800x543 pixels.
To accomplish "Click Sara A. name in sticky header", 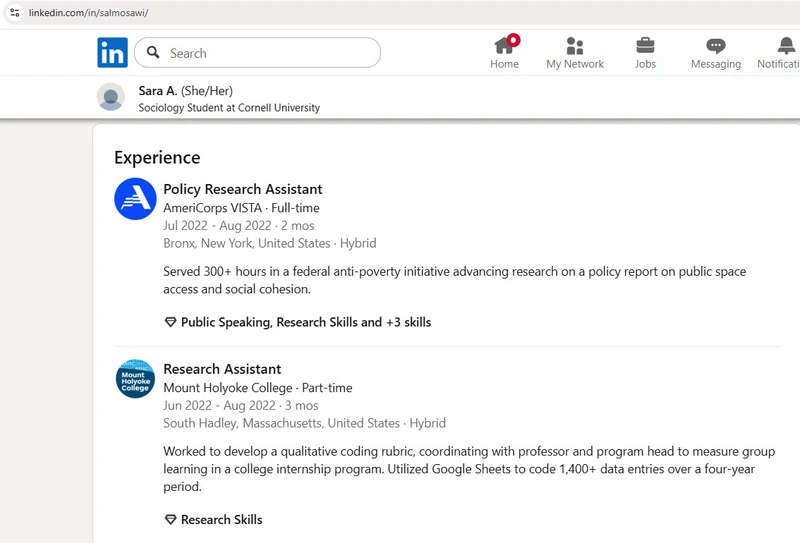I will [x=157, y=91].
